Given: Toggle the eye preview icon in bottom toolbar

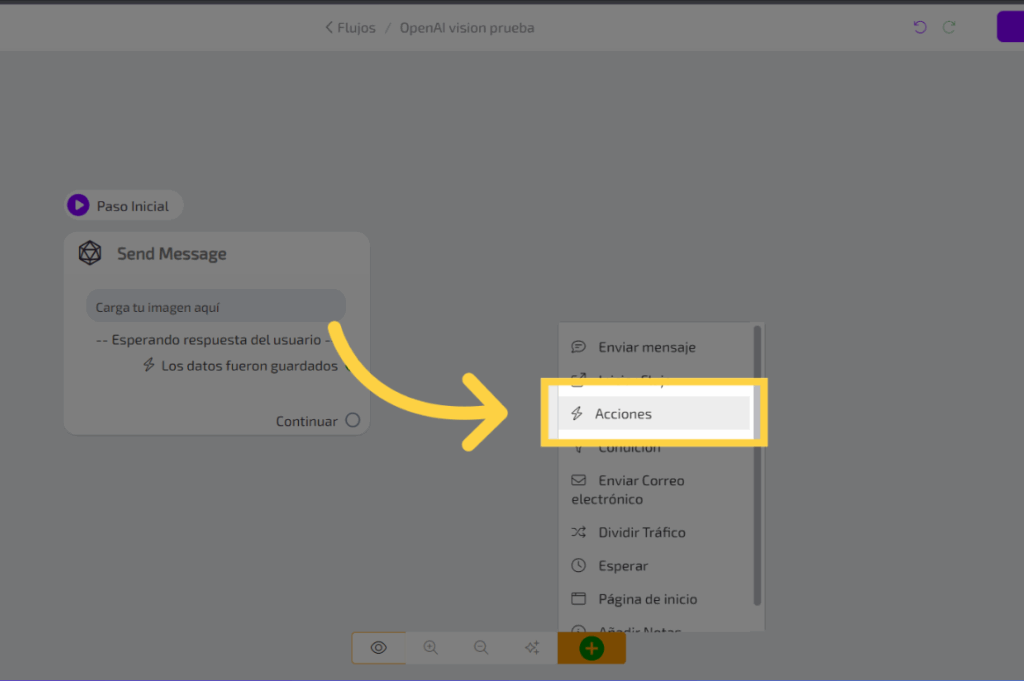Looking at the screenshot, I should click(378, 648).
